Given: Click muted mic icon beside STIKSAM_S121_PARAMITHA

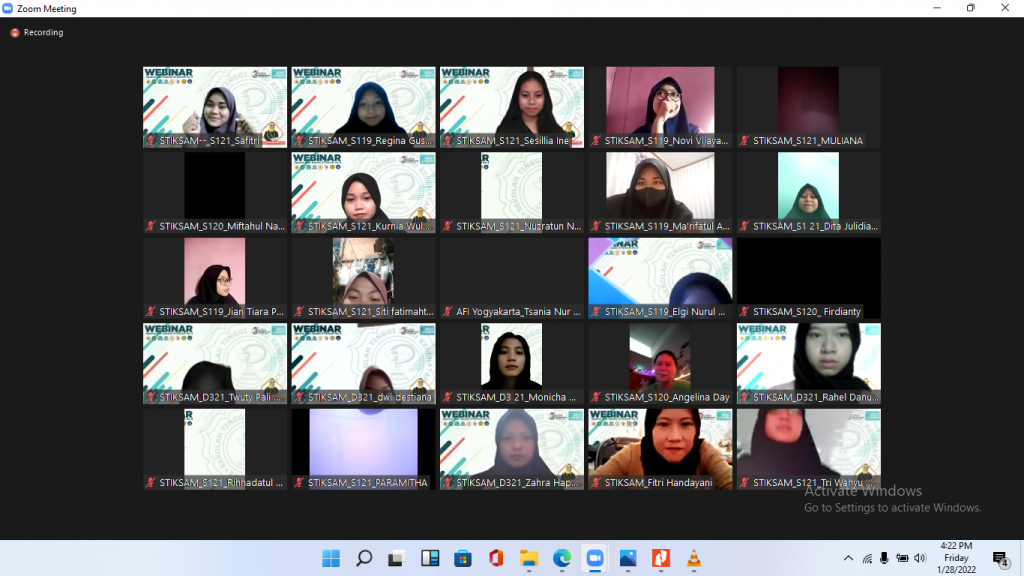Looking at the screenshot, I should pos(300,482).
